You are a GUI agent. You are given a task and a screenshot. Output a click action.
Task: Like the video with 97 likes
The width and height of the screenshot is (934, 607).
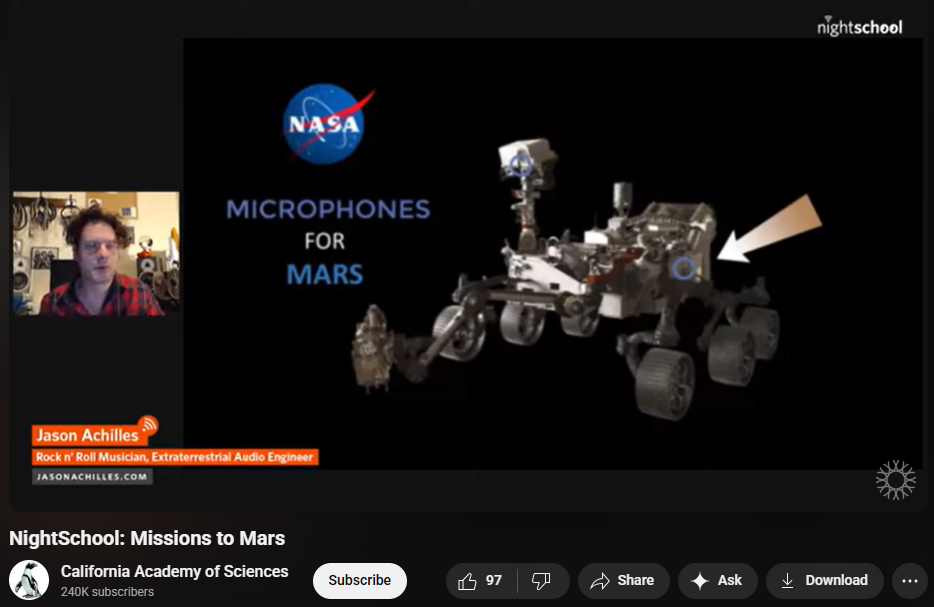pyautogui.click(x=481, y=581)
